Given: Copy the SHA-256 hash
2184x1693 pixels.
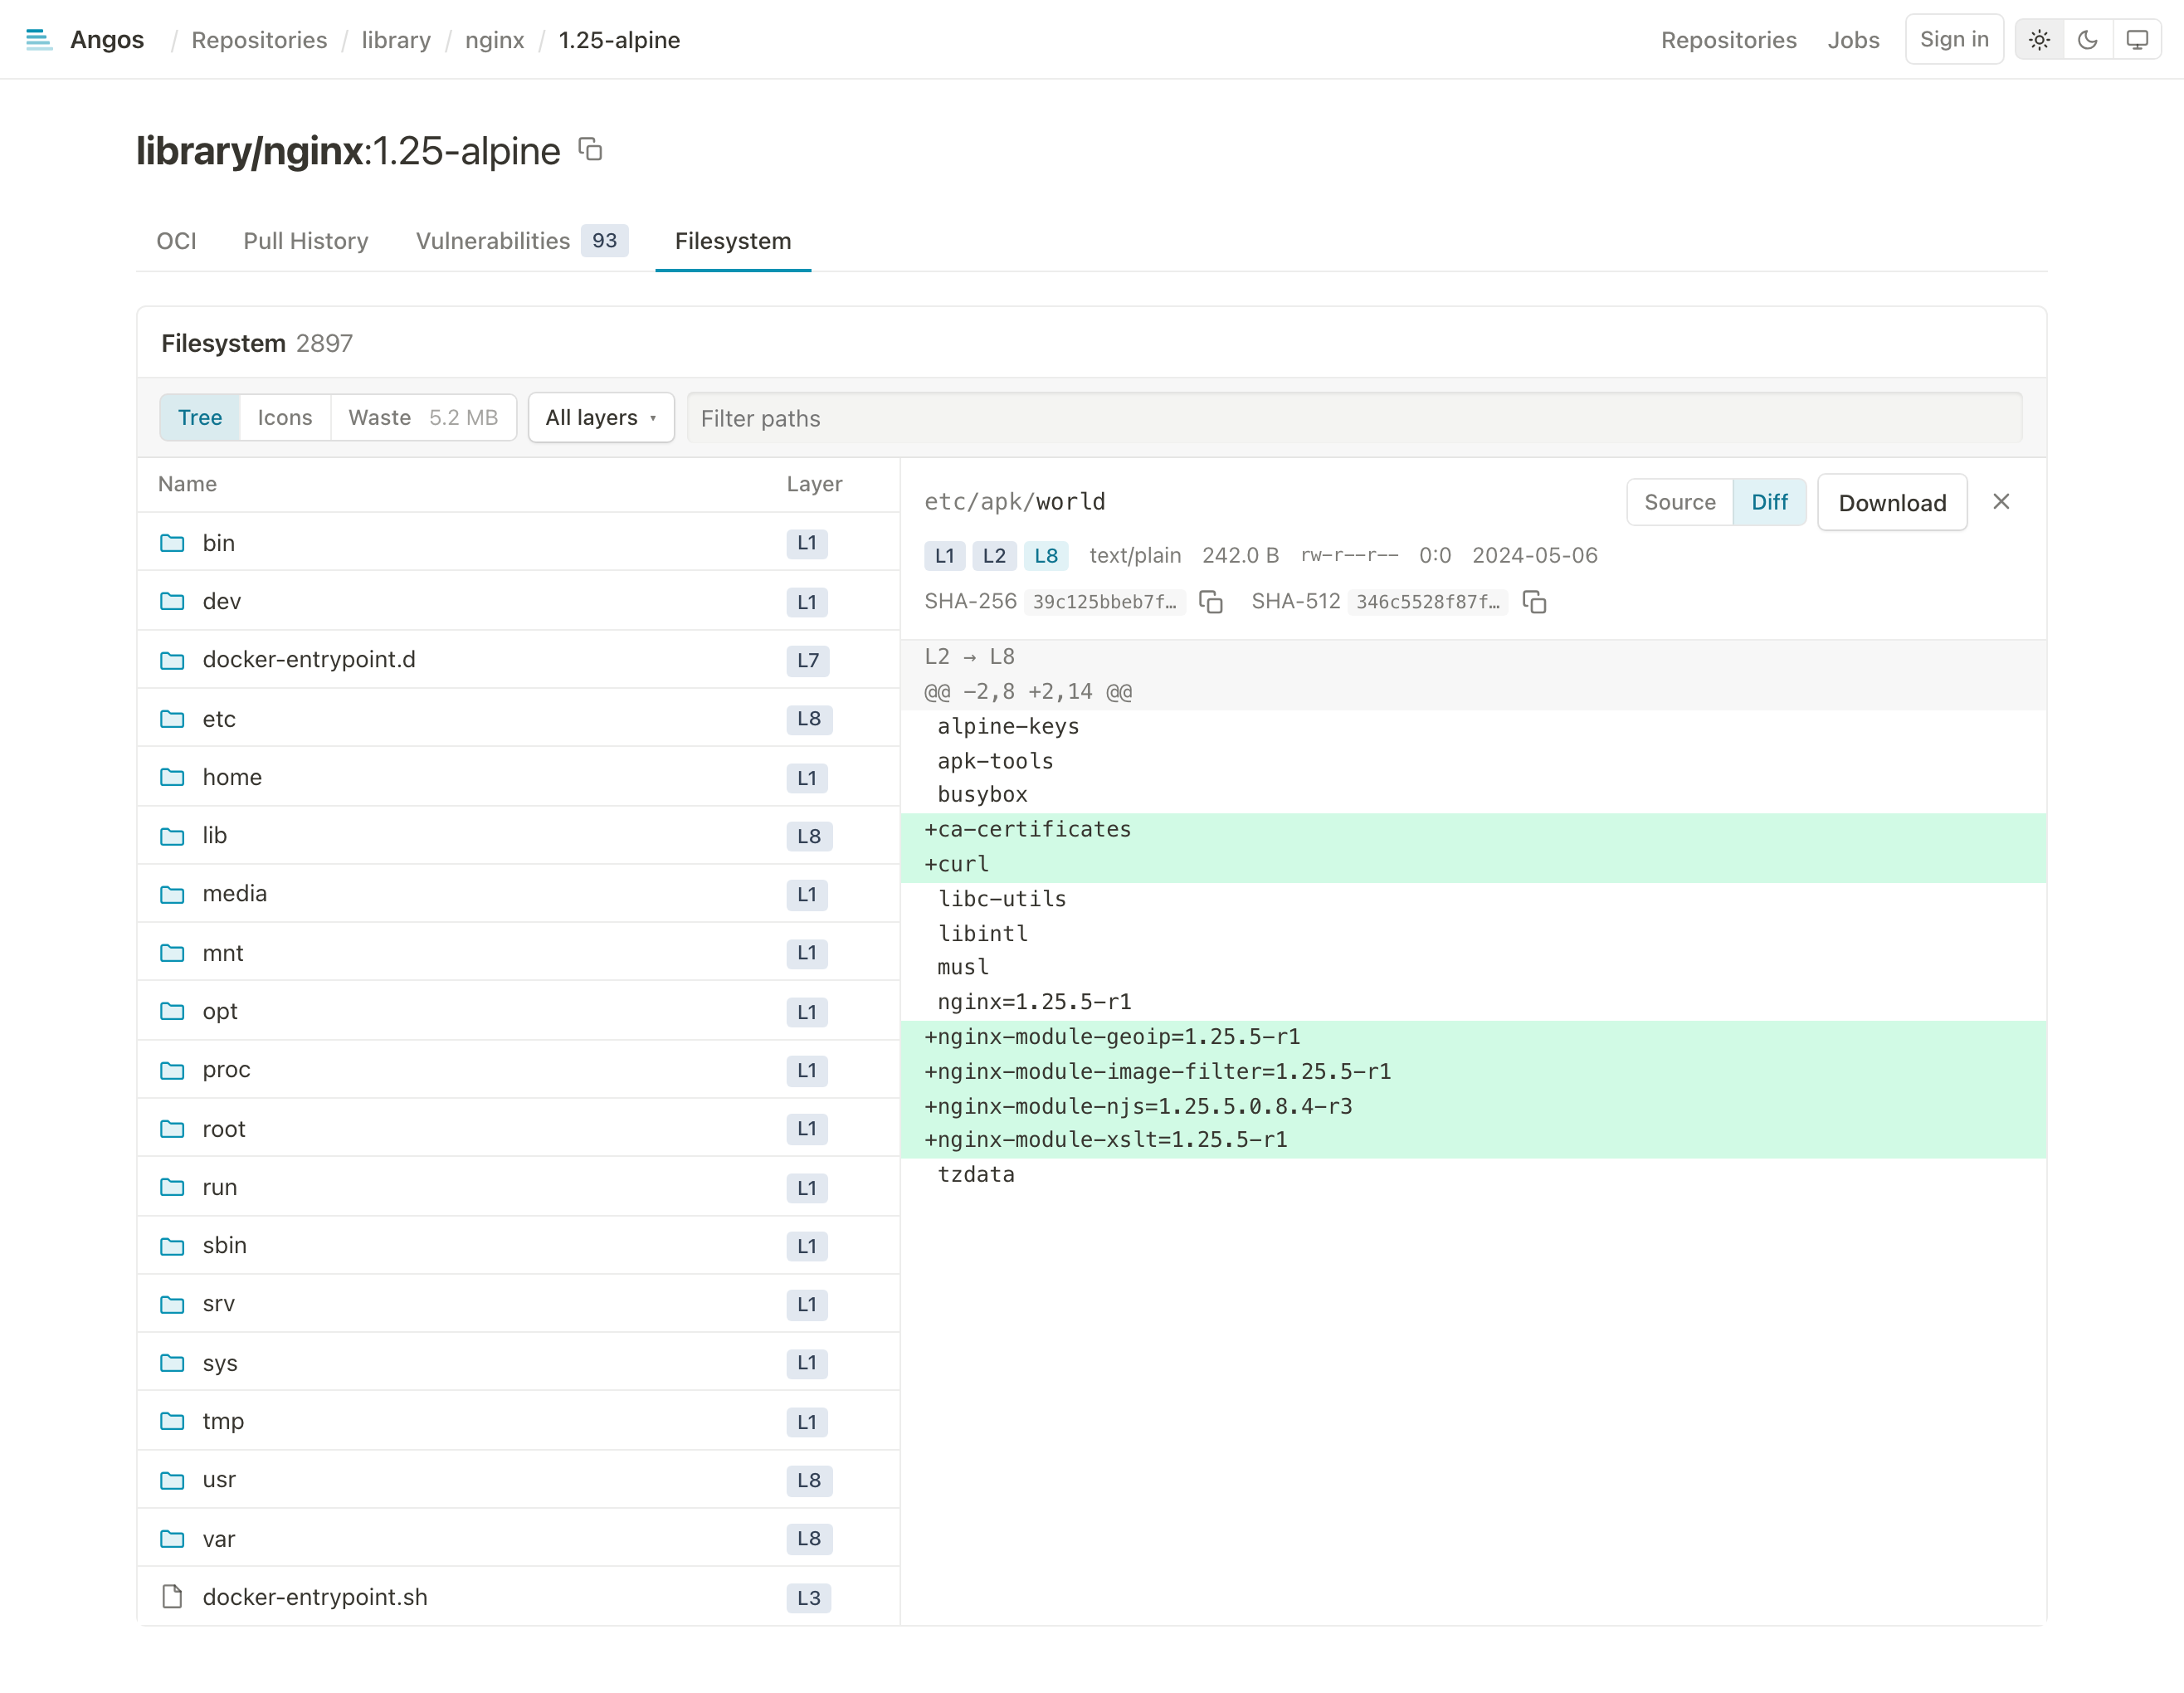Looking at the screenshot, I should coord(1210,602).
